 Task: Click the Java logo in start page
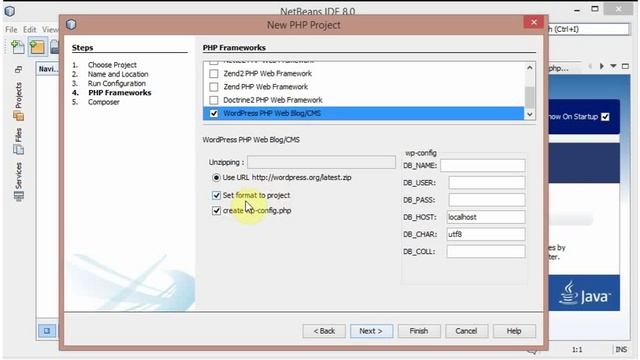click(x=584, y=293)
